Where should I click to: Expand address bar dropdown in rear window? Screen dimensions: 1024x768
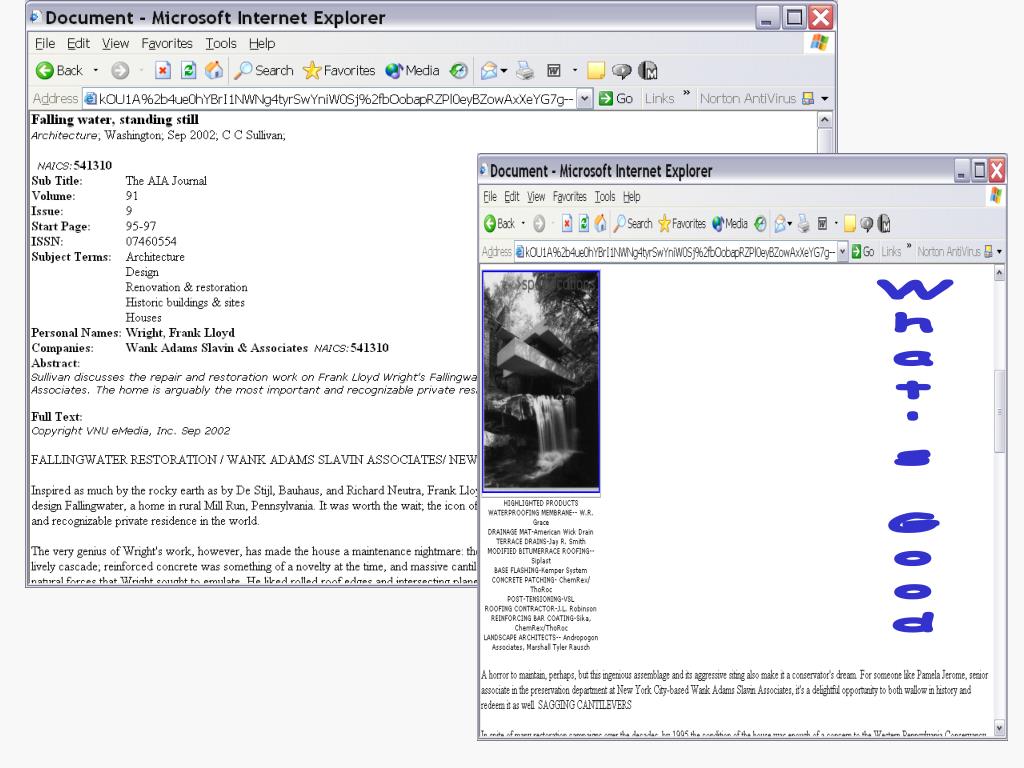click(x=584, y=99)
